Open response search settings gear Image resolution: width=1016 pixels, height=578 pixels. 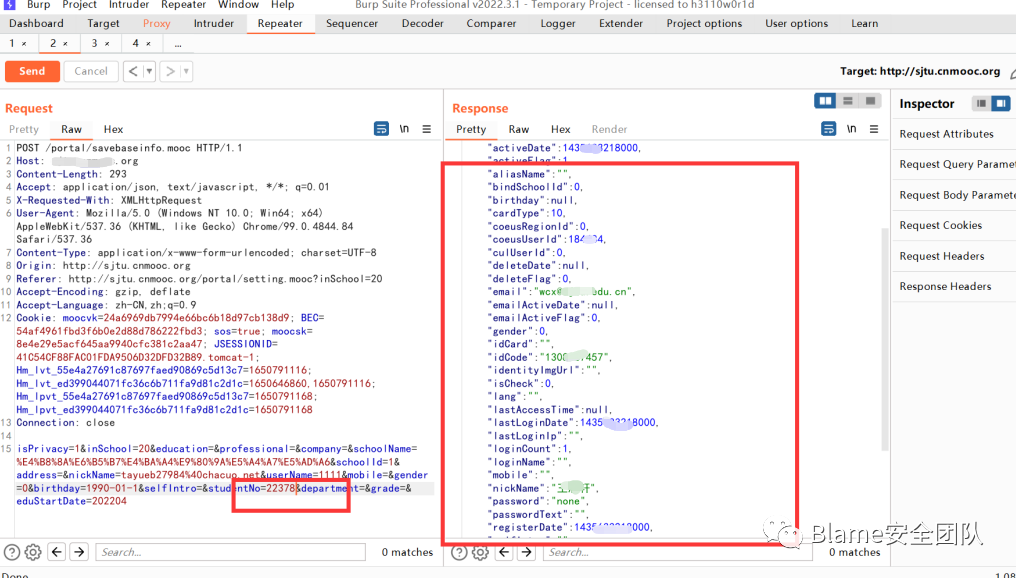(480, 553)
